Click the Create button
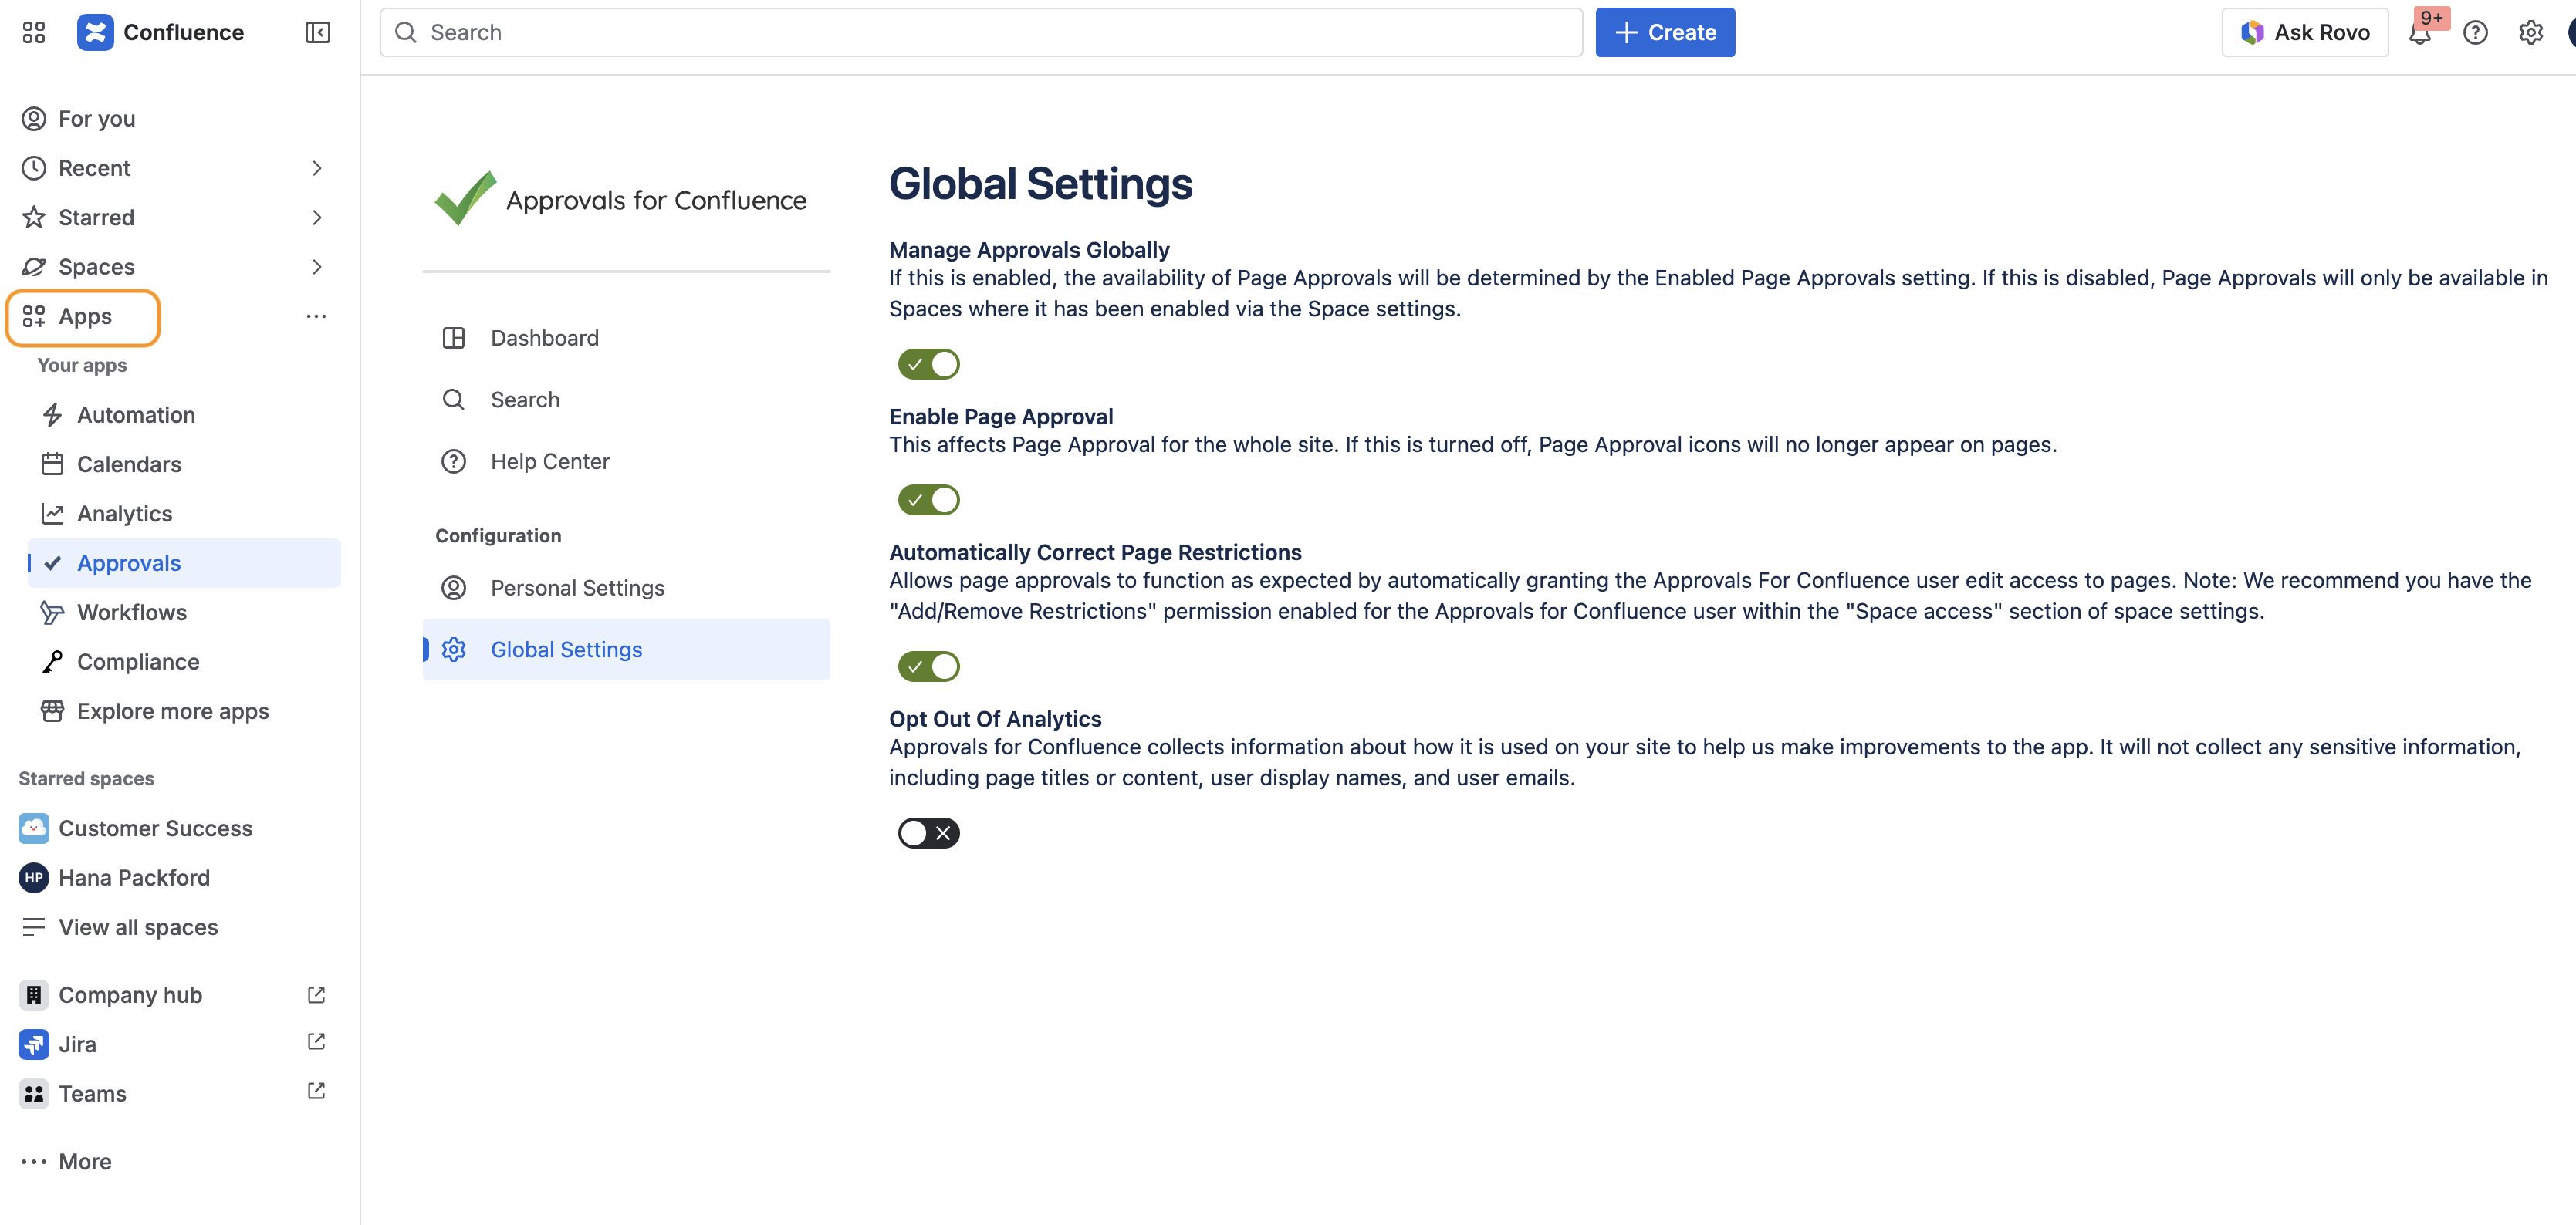Screen dimensions: 2576x1225 1665,33
